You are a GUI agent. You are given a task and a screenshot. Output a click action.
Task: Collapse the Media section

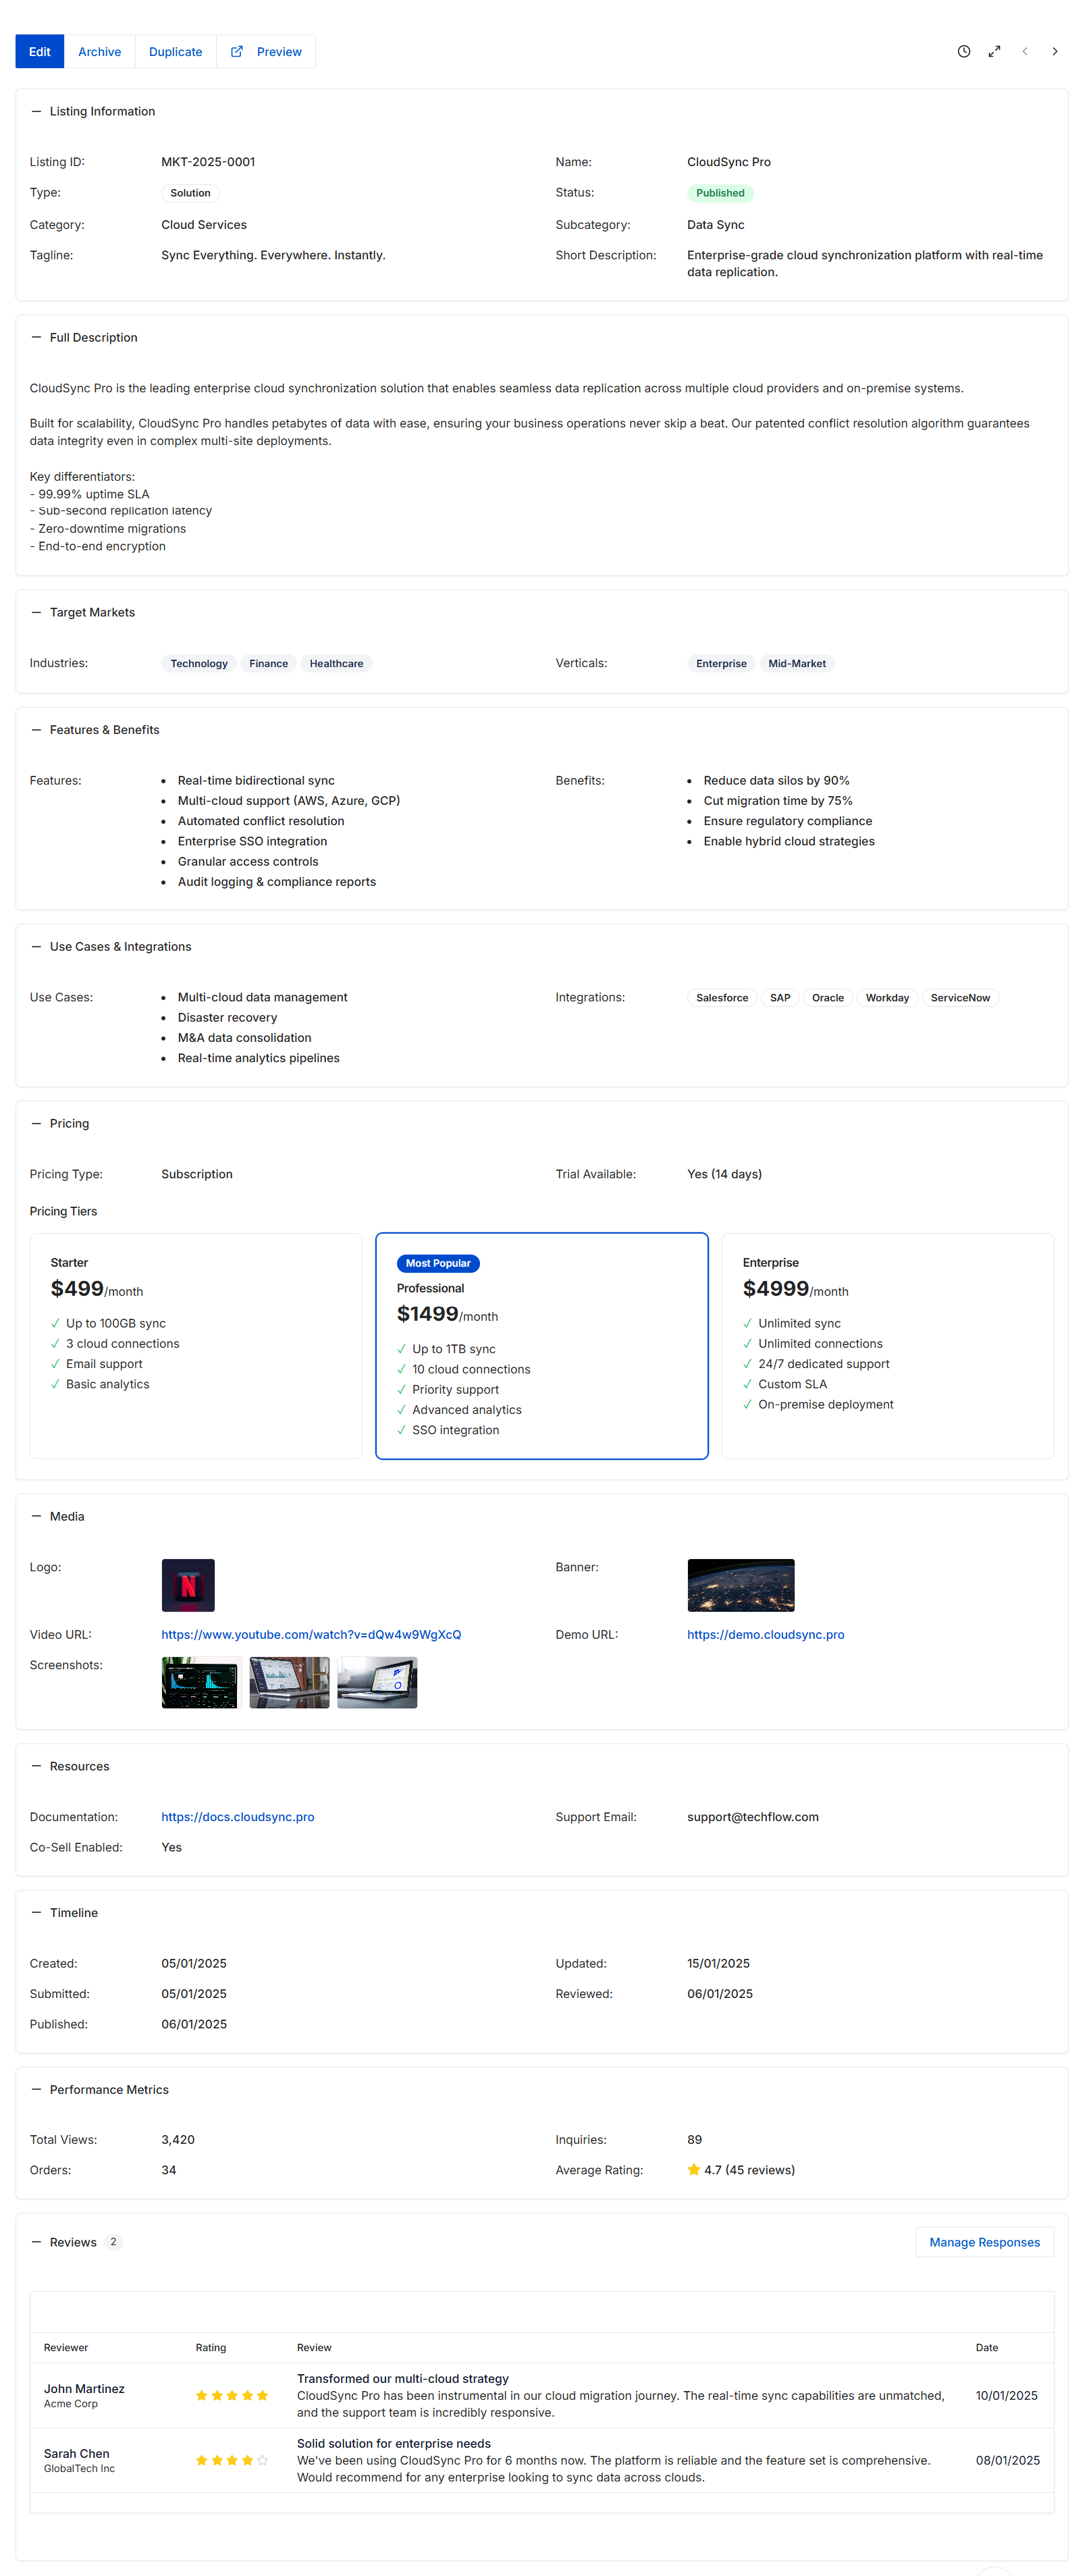[x=36, y=1517]
